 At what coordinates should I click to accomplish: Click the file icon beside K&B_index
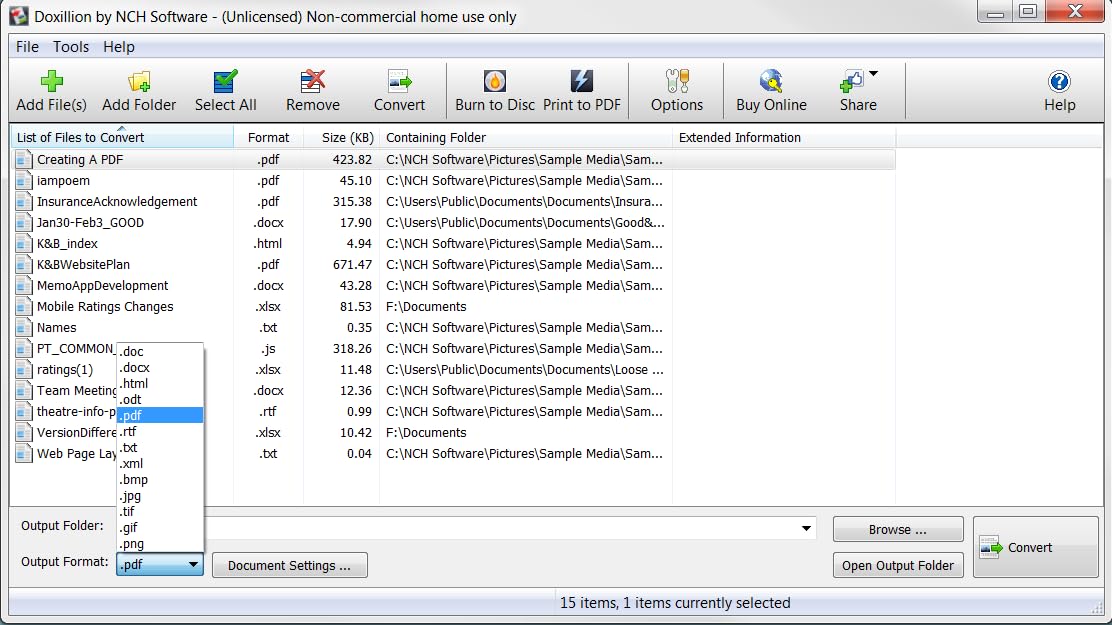pos(23,243)
